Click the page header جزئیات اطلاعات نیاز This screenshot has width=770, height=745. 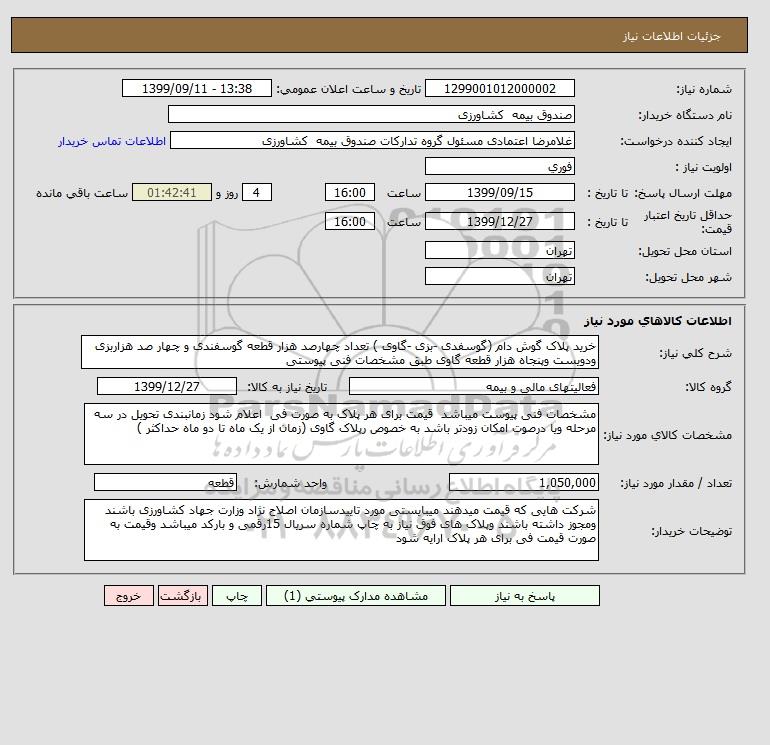671,36
